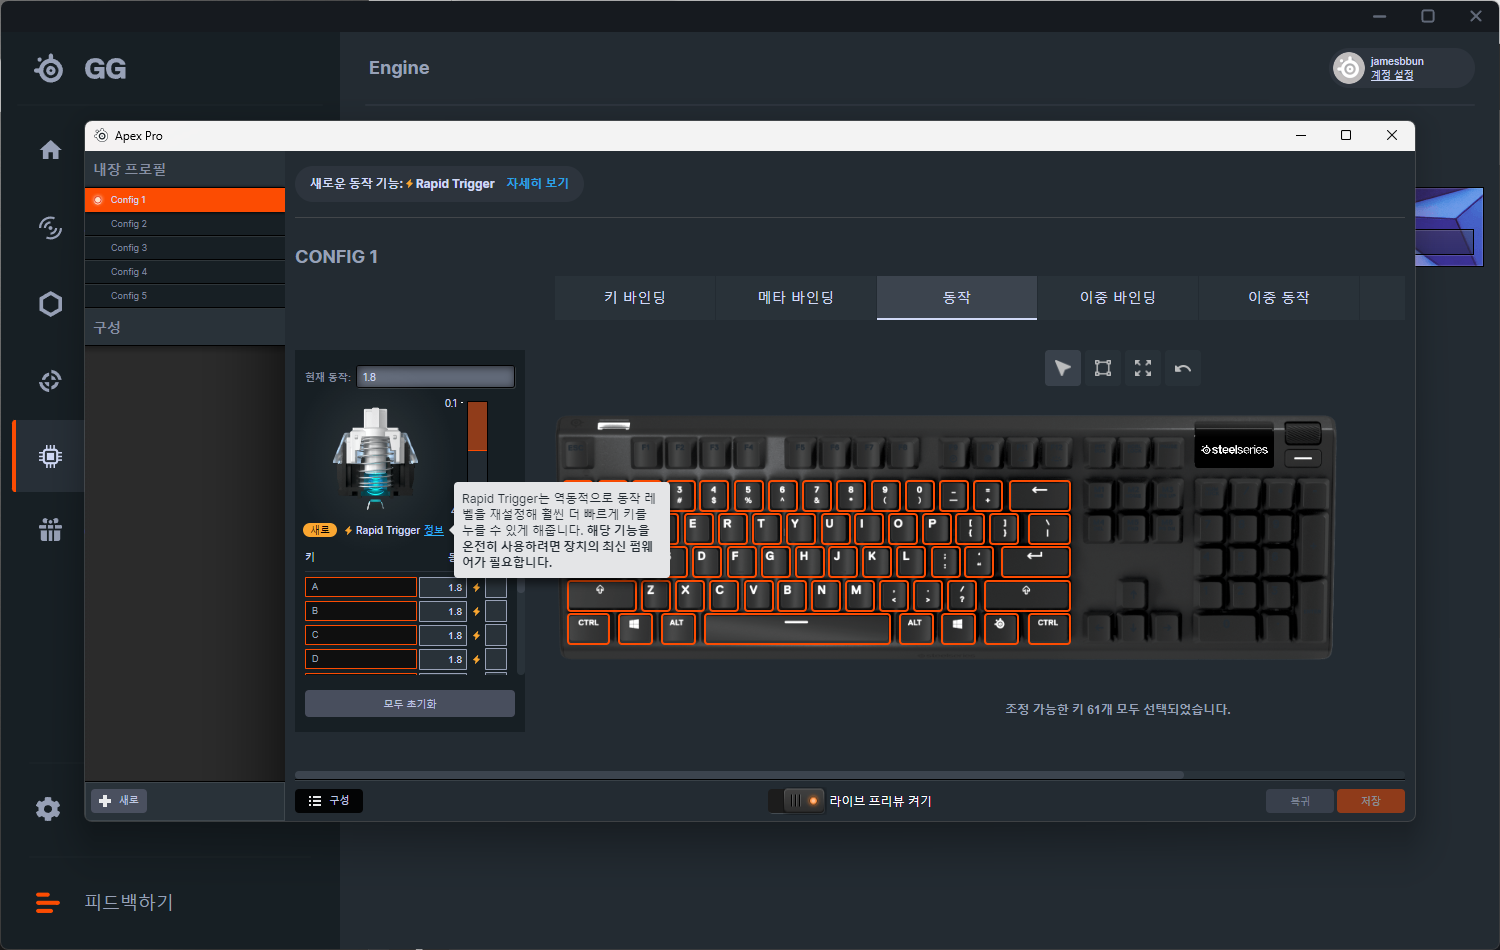Viewport: 1500px width, 950px height.
Task: Click 자세히 보기 Rapid Trigger link
Action: pos(537,184)
